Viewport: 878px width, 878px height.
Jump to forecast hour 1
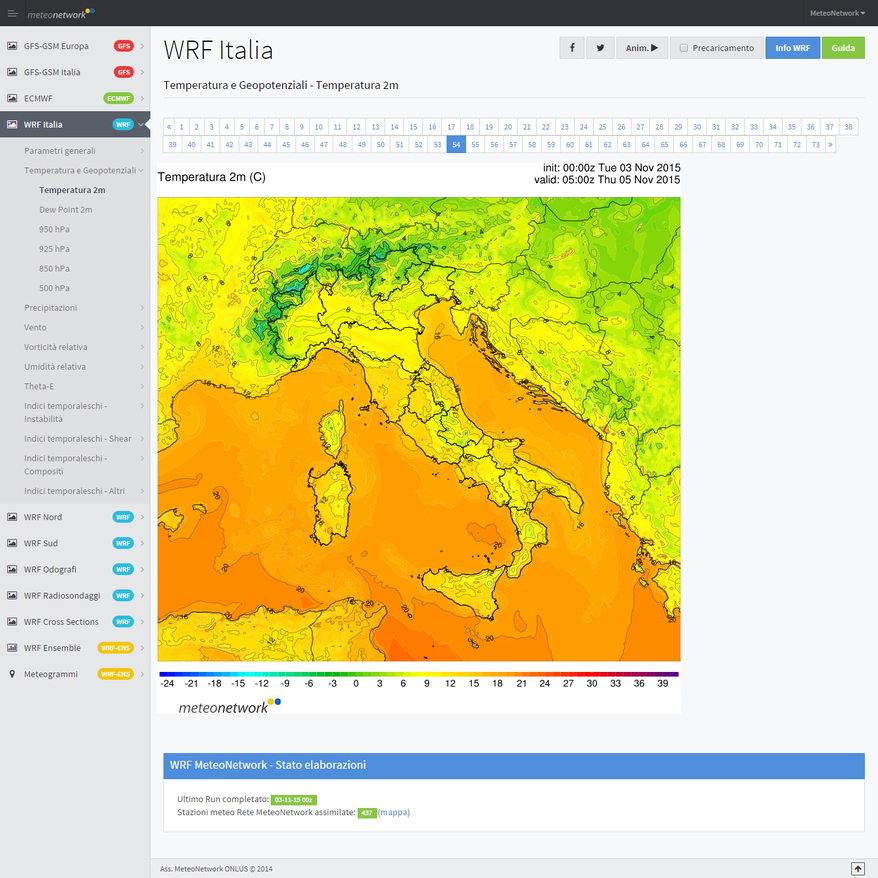point(181,127)
